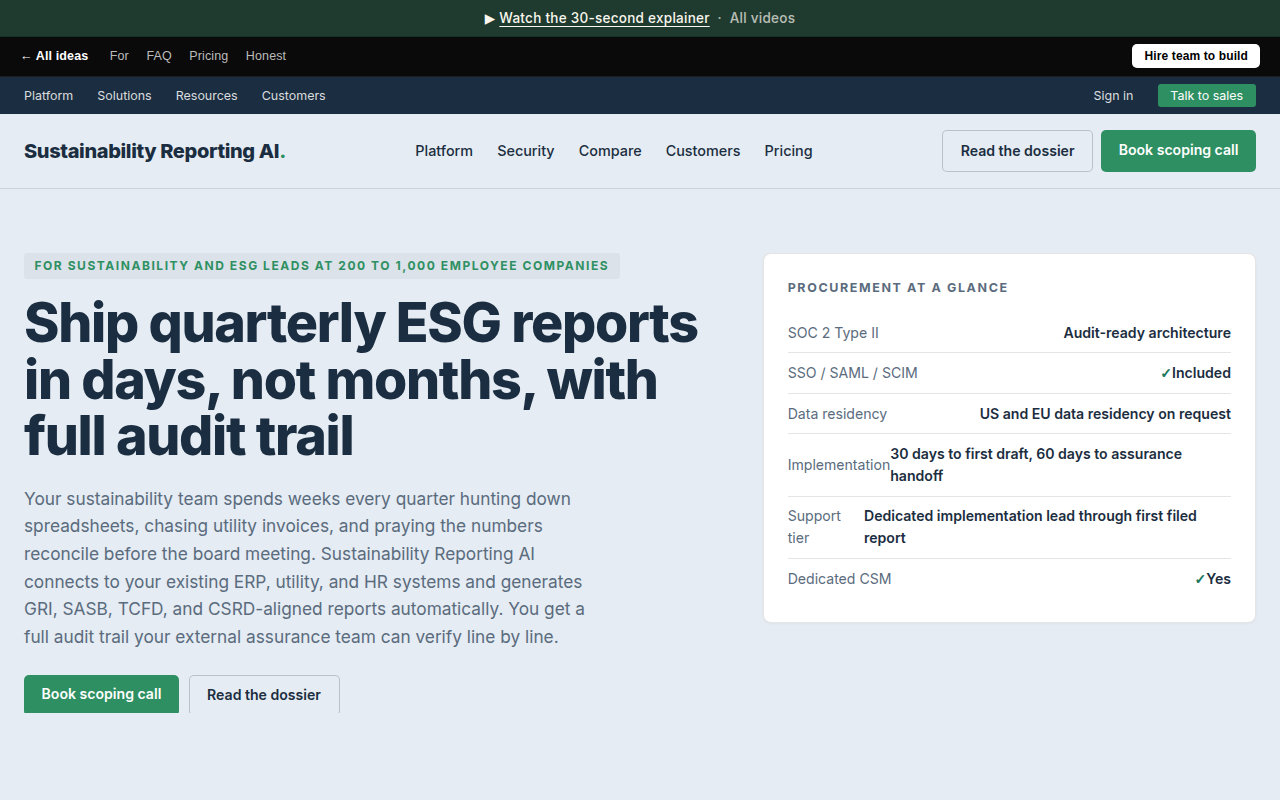Open the 'All videos' link
The width and height of the screenshot is (1280, 800).
pos(762,18)
